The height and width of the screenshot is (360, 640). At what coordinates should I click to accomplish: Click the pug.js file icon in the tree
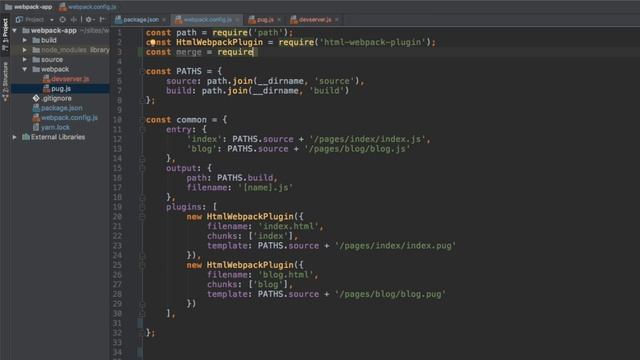(x=46, y=89)
